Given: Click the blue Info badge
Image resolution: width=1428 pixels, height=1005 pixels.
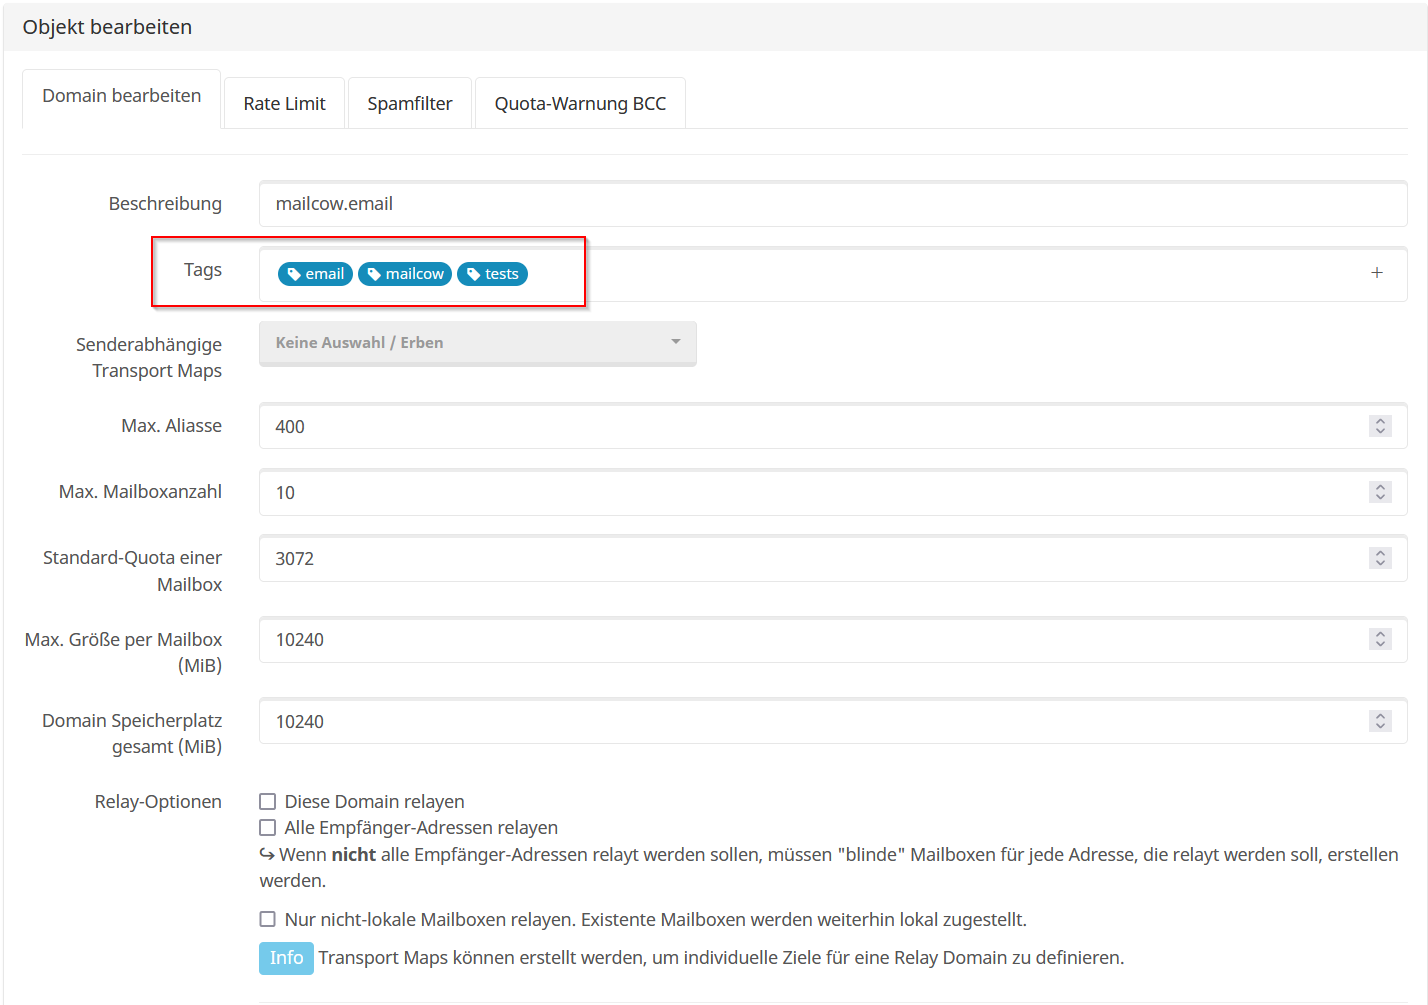Looking at the screenshot, I should pyautogui.click(x=286, y=958).
